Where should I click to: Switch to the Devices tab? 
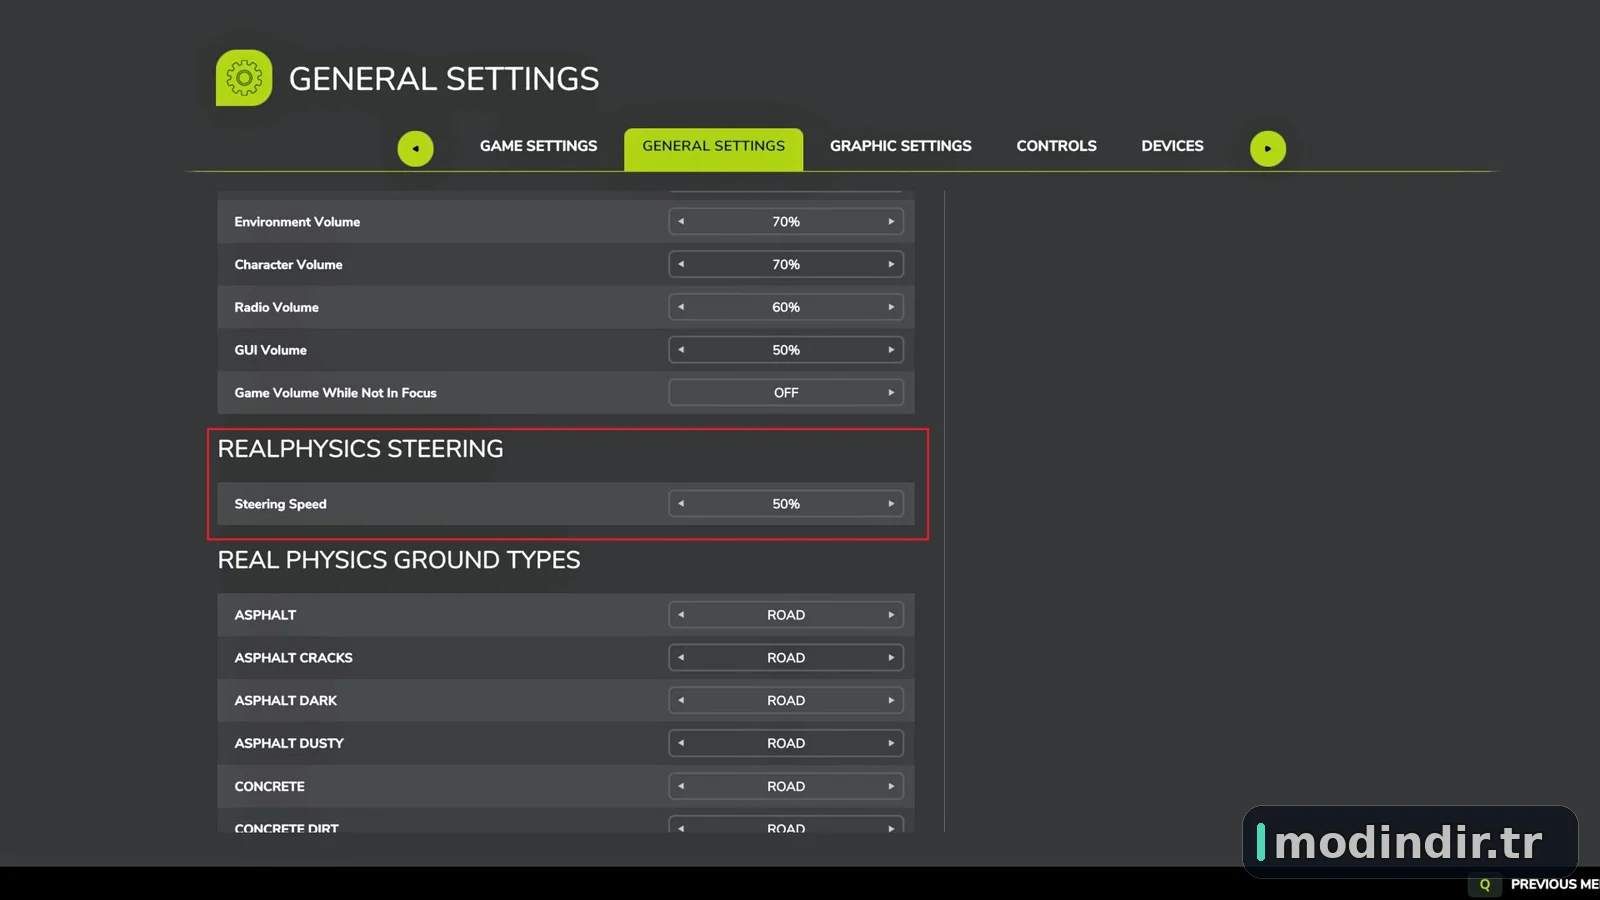1172,146
